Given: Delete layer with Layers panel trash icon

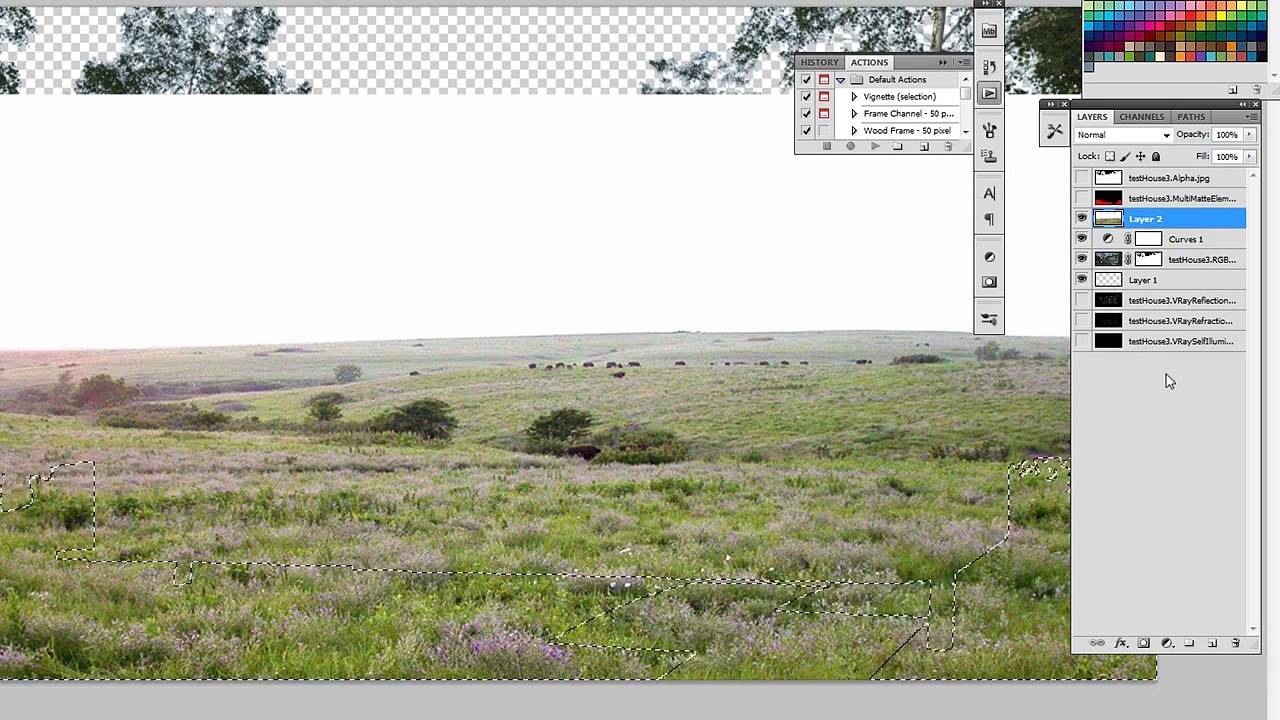Looking at the screenshot, I should 1235,643.
